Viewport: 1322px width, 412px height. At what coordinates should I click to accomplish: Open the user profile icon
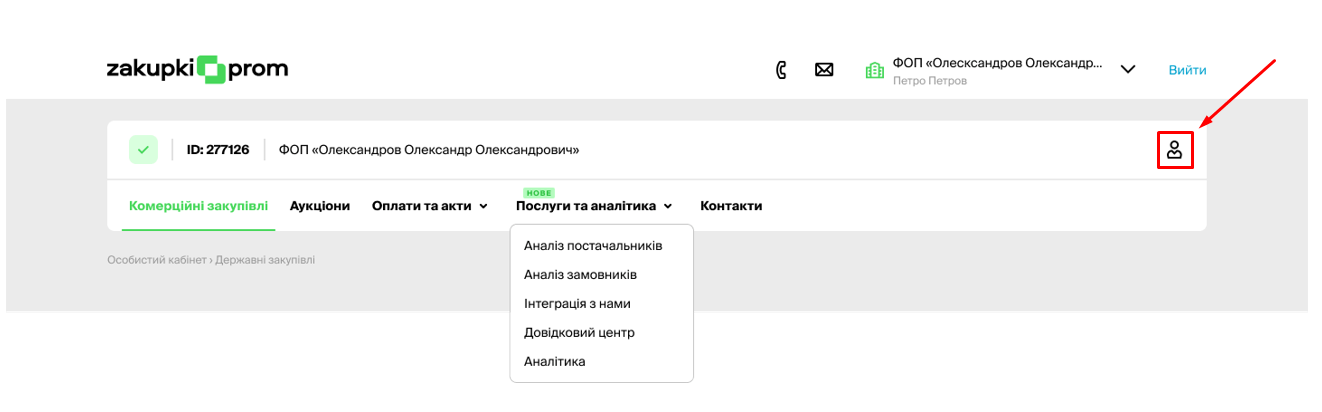[1174, 150]
